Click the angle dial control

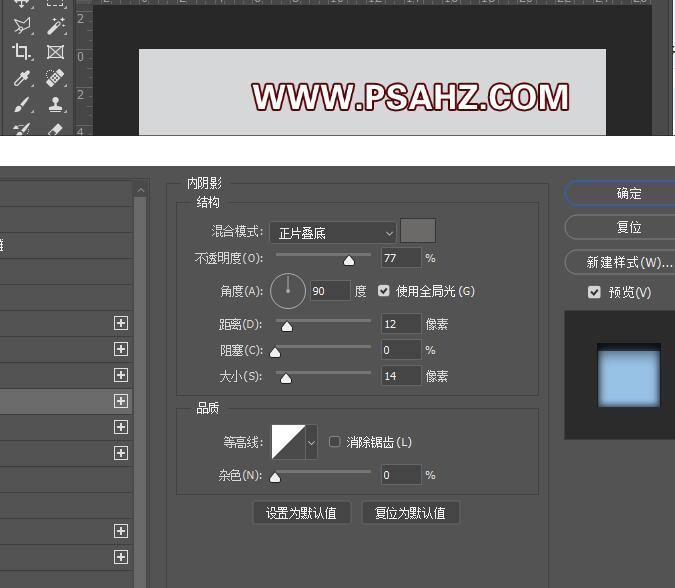tap(288, 291)
